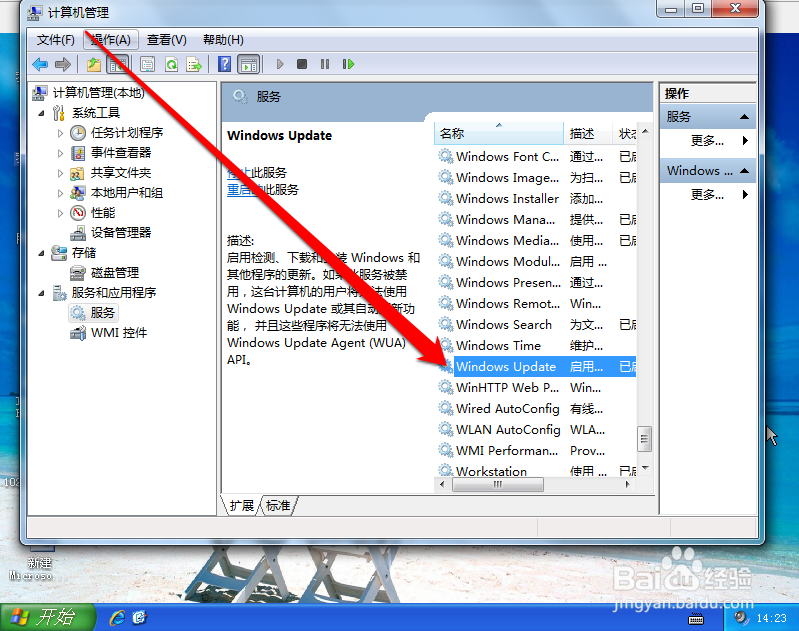Click the 重启动此服务 link

(263, 190)
